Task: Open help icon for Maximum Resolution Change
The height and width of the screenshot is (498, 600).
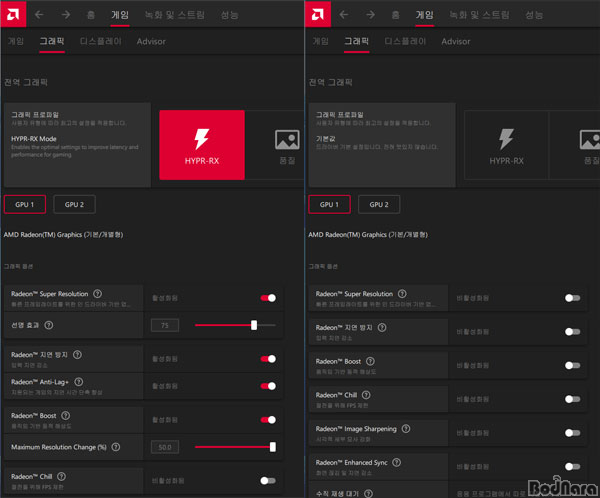Action: click(116, 447)
